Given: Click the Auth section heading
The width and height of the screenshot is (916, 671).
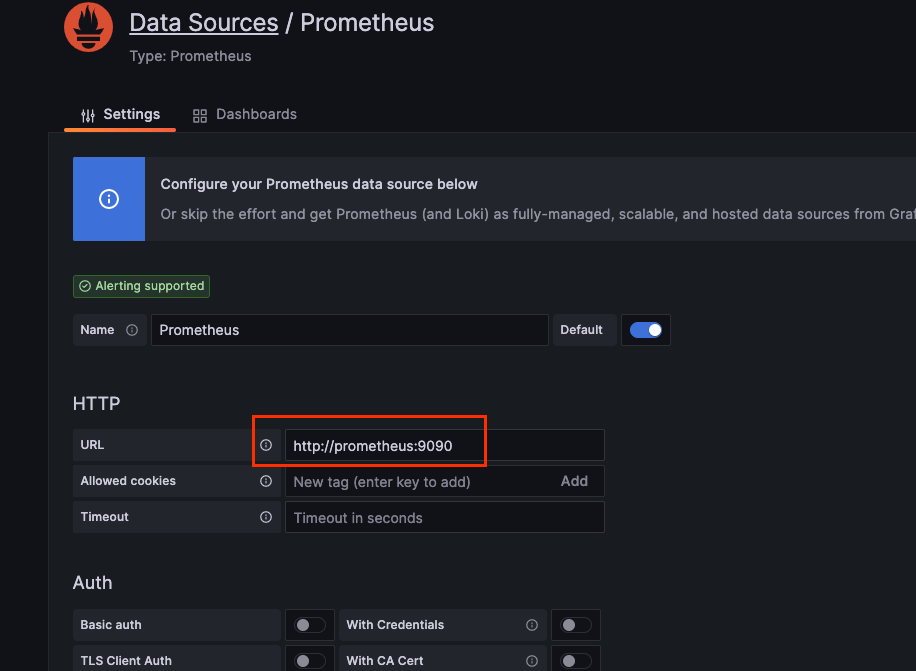Looking at the screenshot, I should [92, 583].
